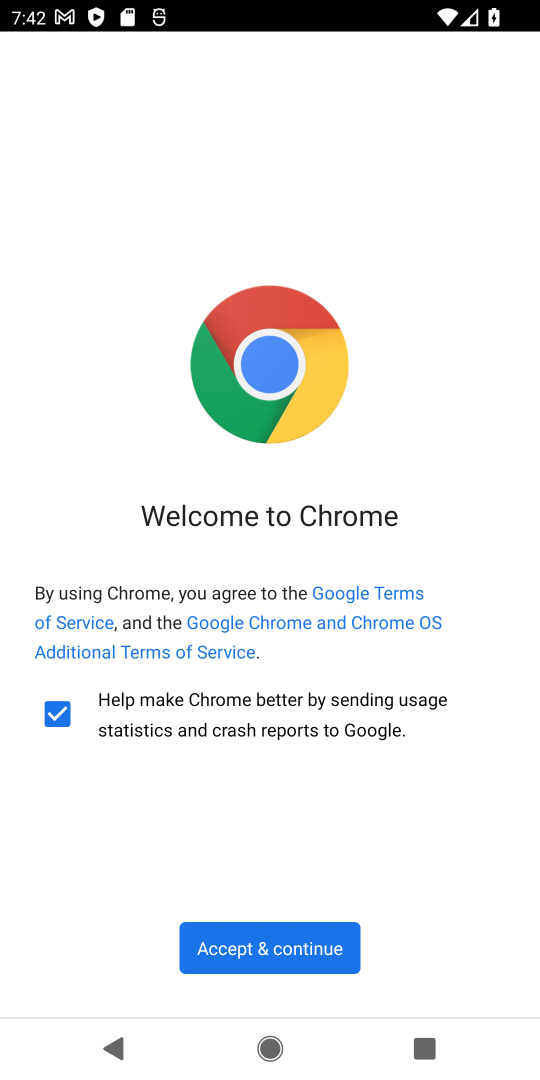Tap the charging battery icon
This screenshot has width=540, height=1080.
pyautogui.click(x=493, y=18)
